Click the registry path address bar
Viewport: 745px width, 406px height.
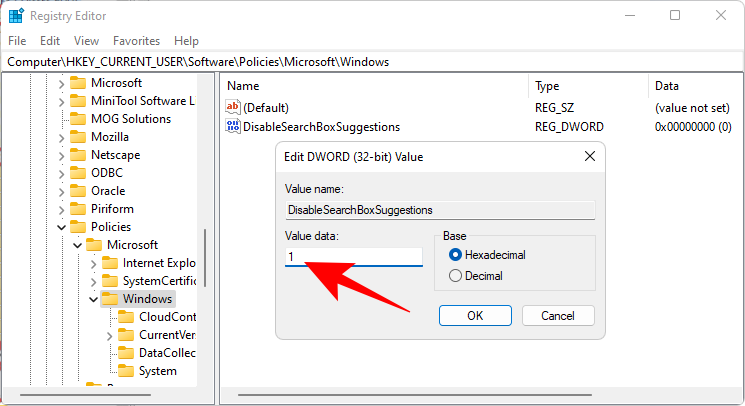[x=372, y=62]
